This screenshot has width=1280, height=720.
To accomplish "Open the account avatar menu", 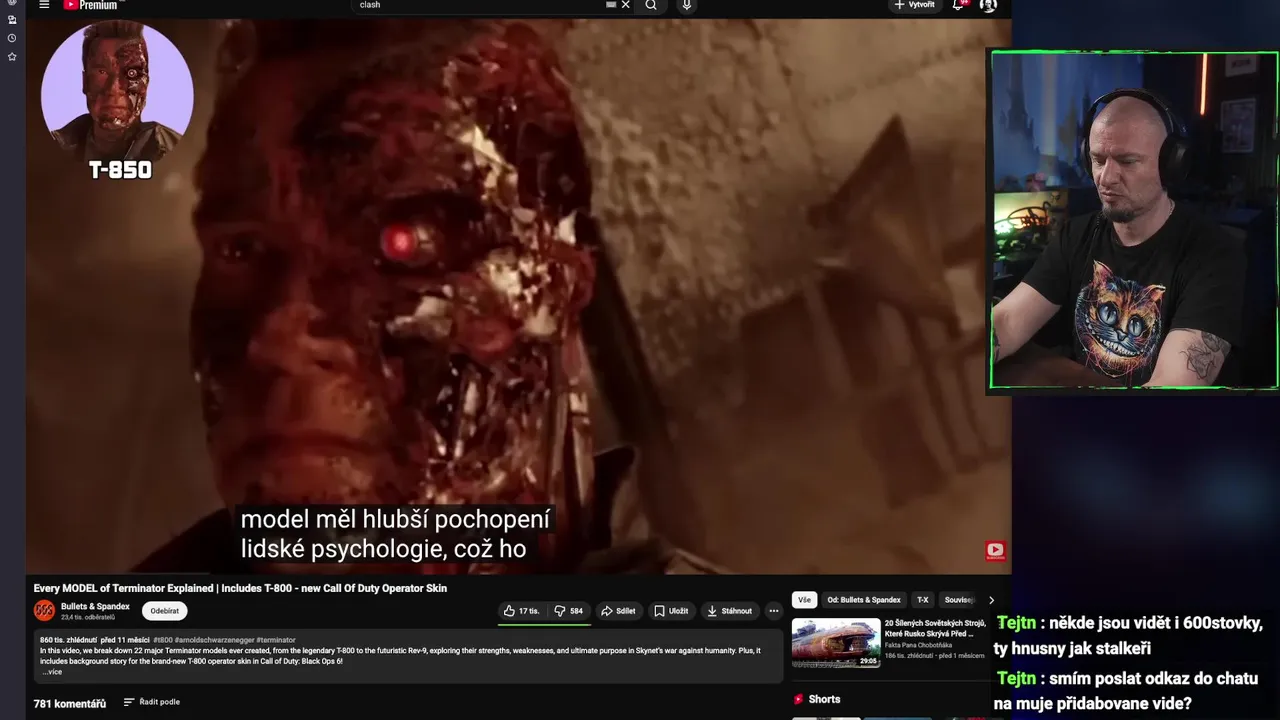I will coord(988,5).
